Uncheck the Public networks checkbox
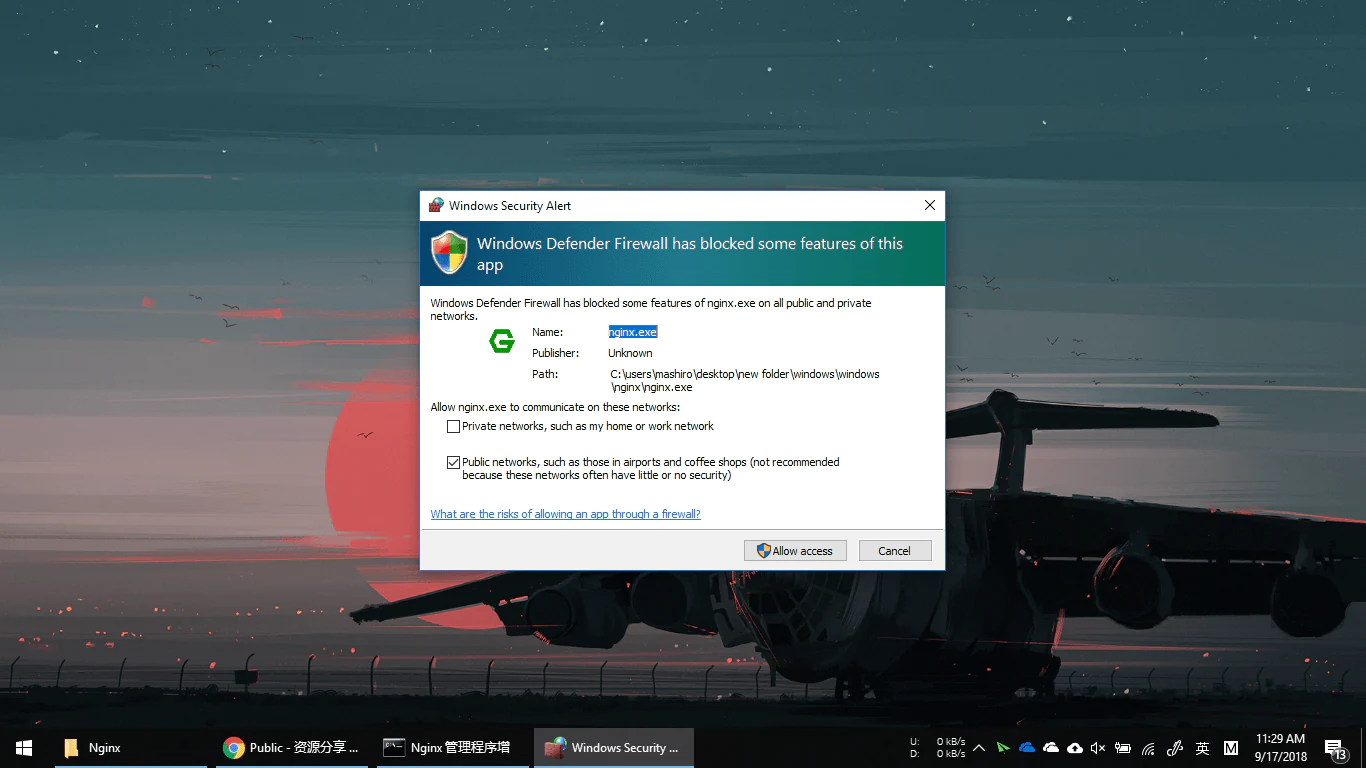The image size is (1366, 768). (454, 463)
